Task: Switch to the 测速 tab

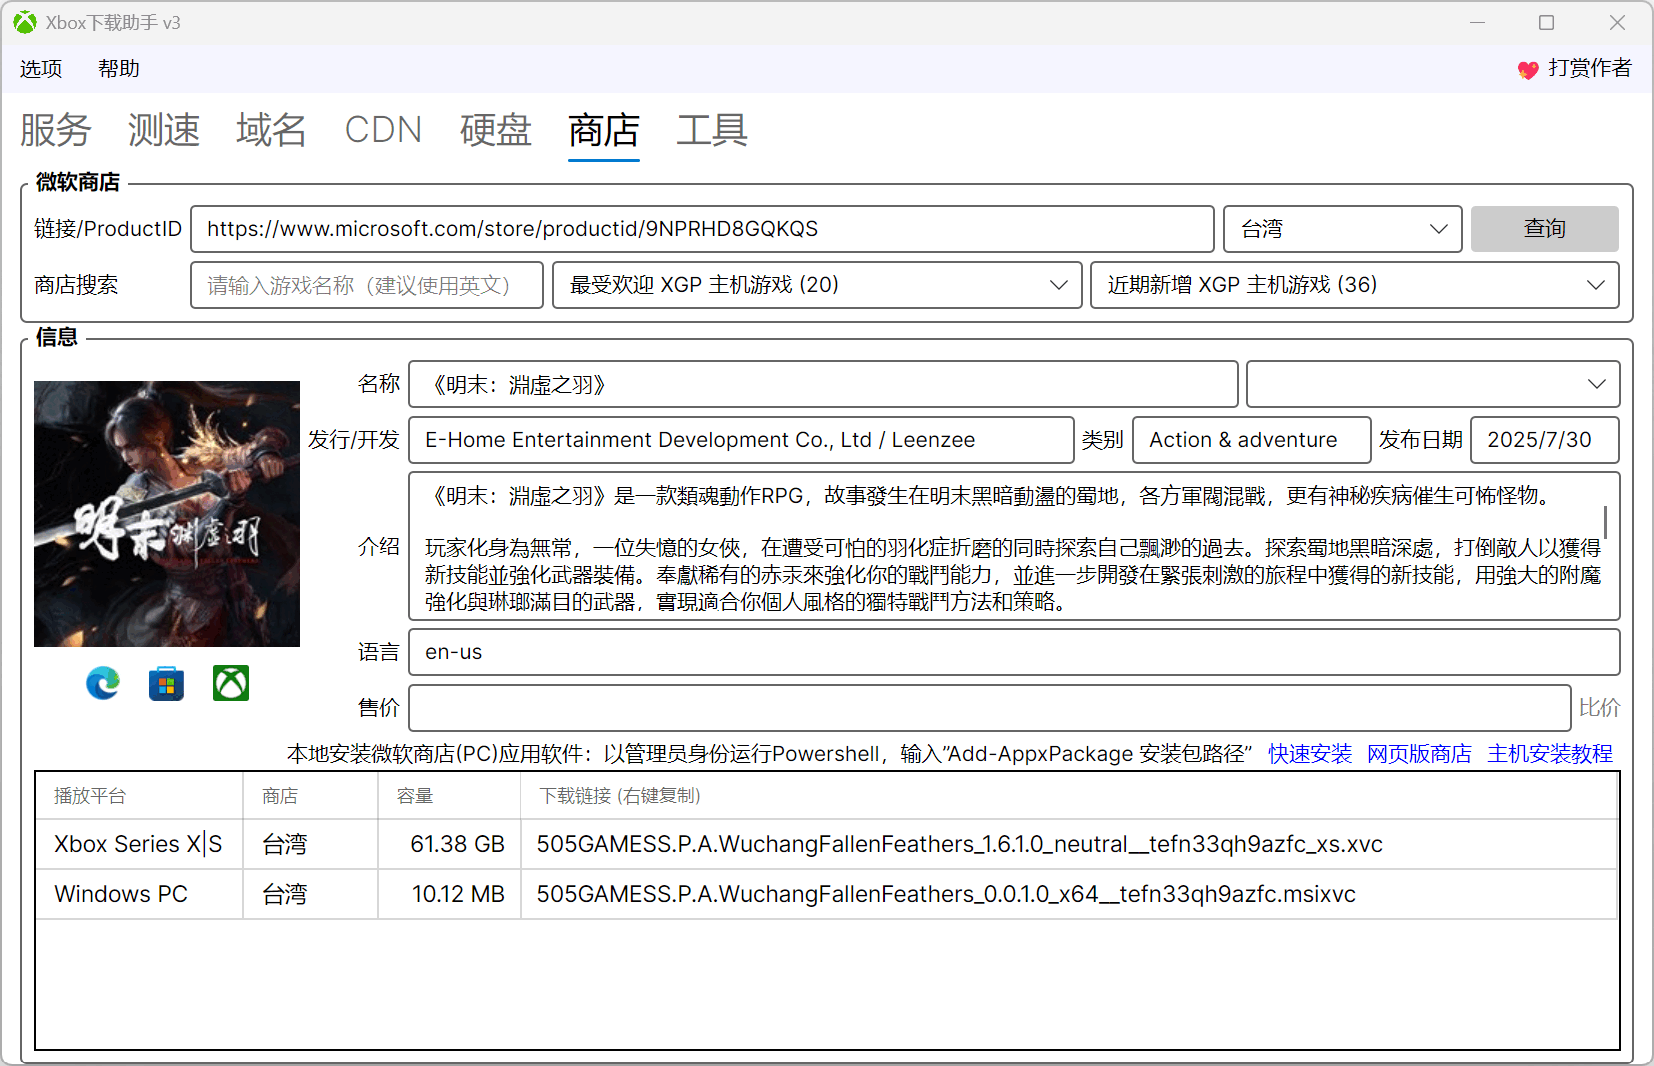Action: coord(164,130)
